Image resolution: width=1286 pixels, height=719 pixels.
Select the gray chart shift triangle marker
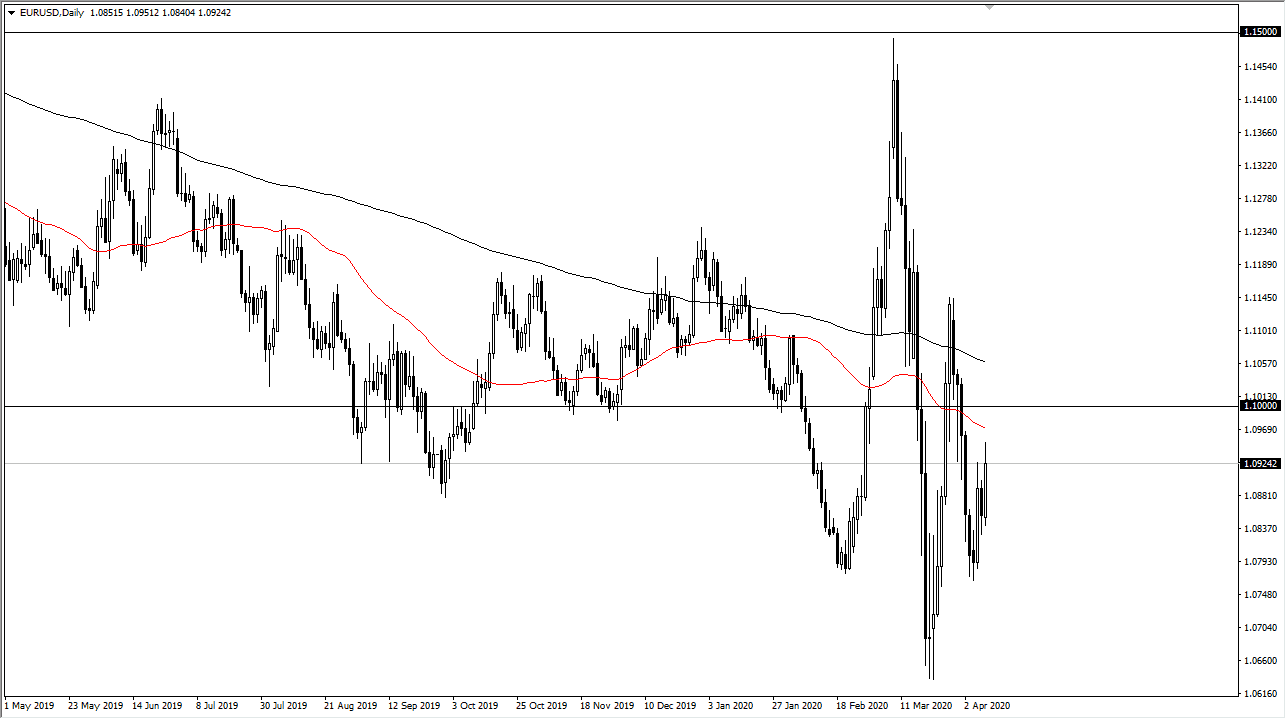(990, 7)
